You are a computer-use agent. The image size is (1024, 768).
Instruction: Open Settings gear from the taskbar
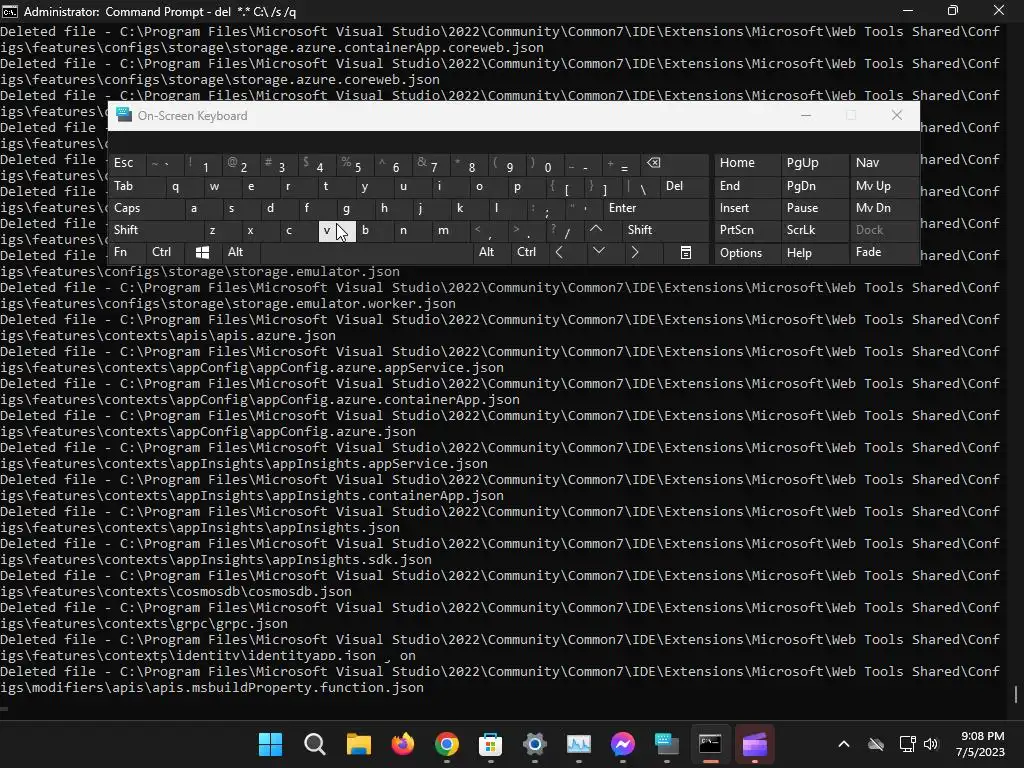click(x=534, y=744)
